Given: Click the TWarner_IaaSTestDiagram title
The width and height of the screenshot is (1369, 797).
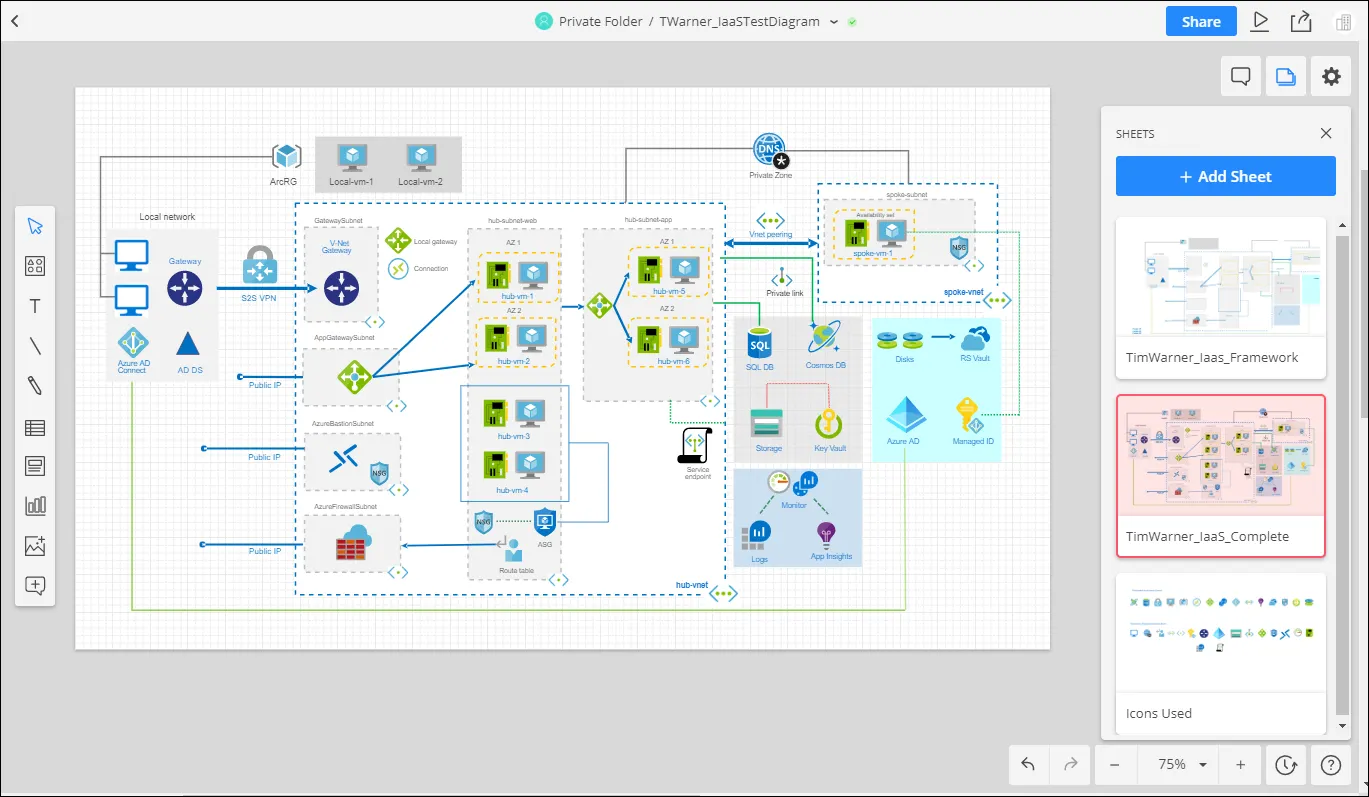Looking at the screenshot, I should (739, 21).
